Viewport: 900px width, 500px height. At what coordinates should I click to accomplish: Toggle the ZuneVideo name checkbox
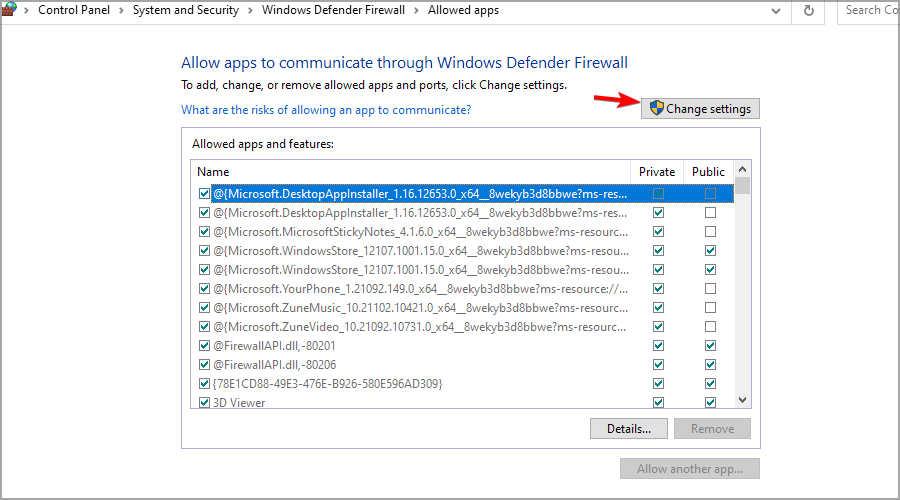click(204, 327)
